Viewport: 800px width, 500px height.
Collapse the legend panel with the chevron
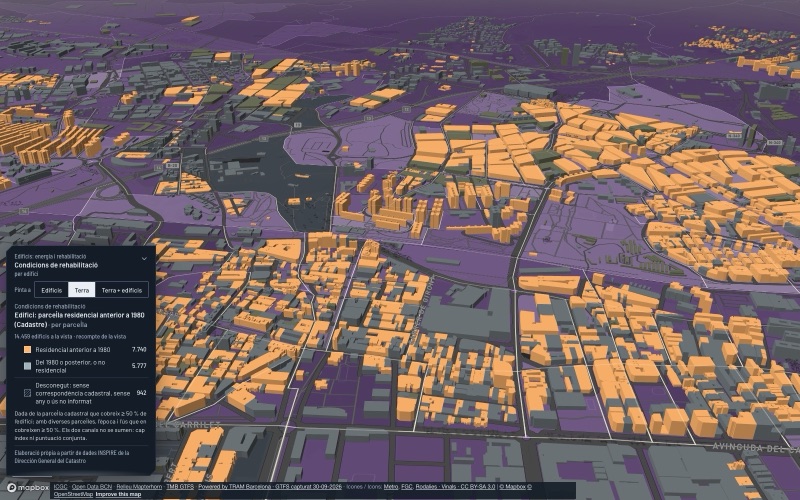pos(144,259)
